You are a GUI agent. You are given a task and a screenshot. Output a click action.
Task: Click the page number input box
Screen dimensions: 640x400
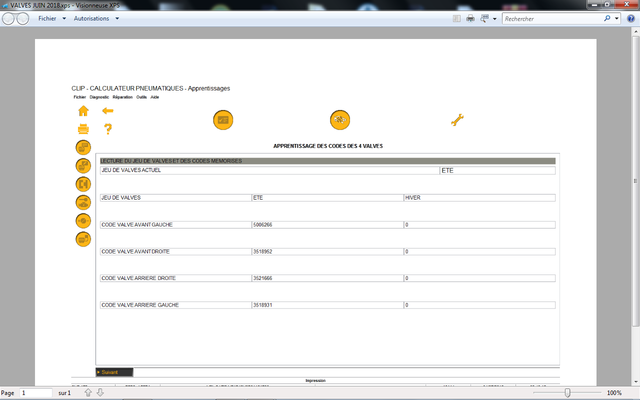point(36,393)
